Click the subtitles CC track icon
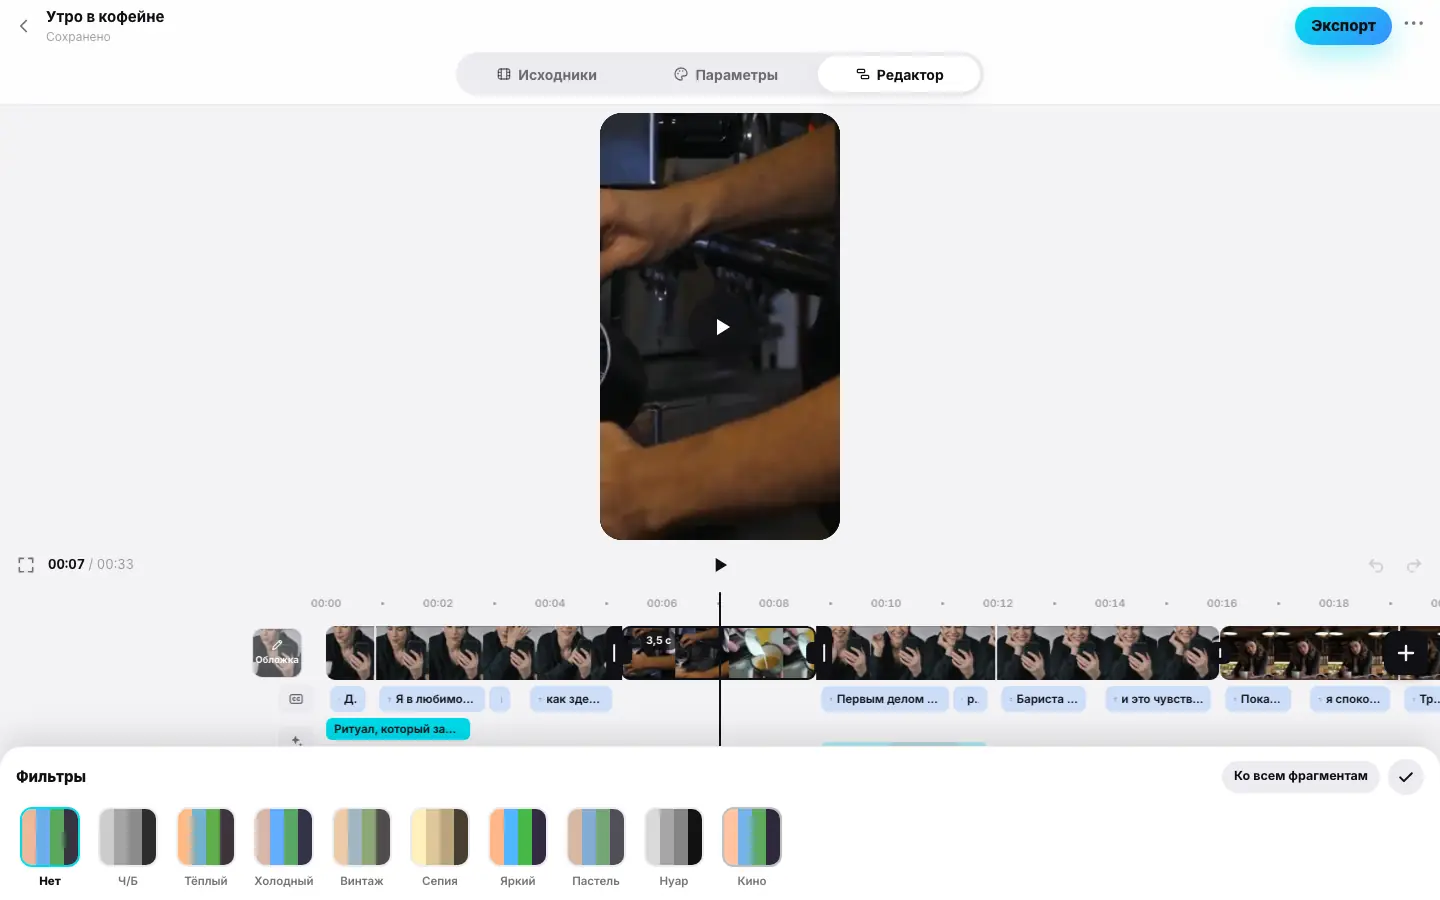This screenshot has width=1440, height=900. [296, 699]
